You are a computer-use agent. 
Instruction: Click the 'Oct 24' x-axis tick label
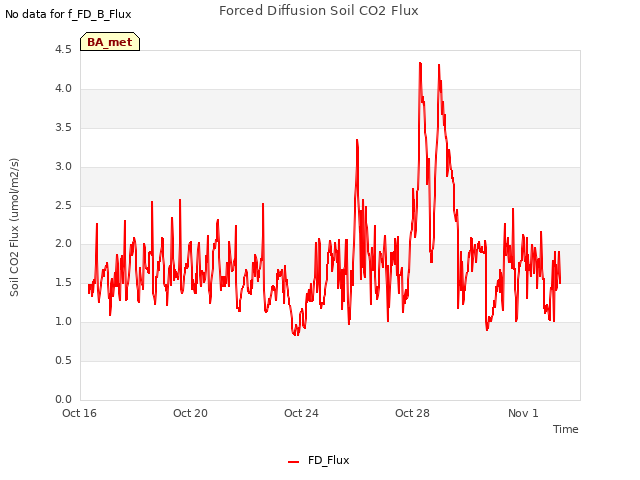pos(301,413)
